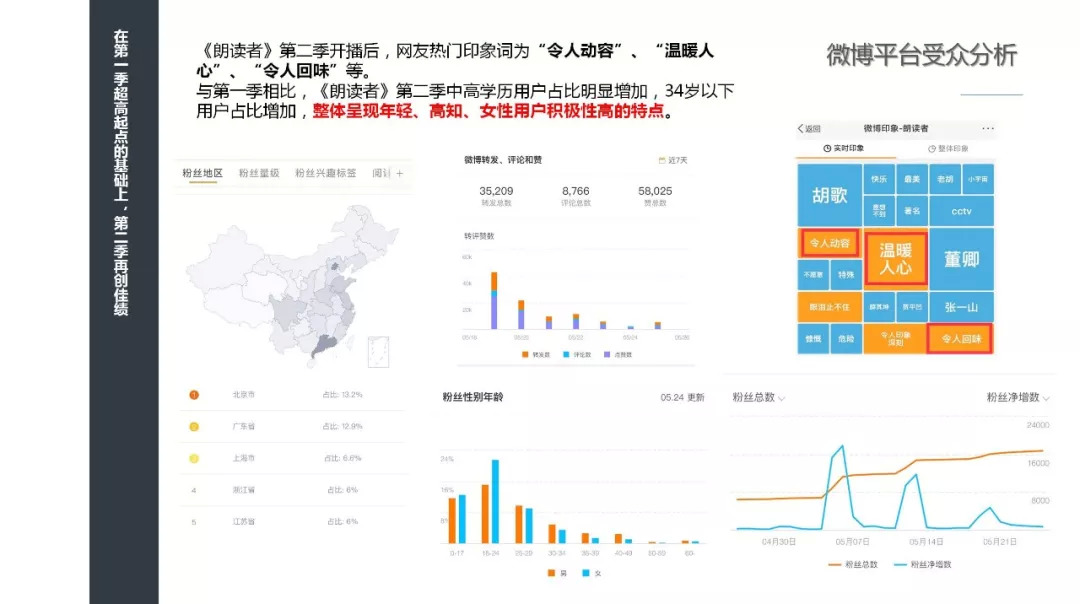Click the 评论数 blue legend swatch
Image resolution: width=1080 pixels, height=604 pixels.
click(566, 355)
